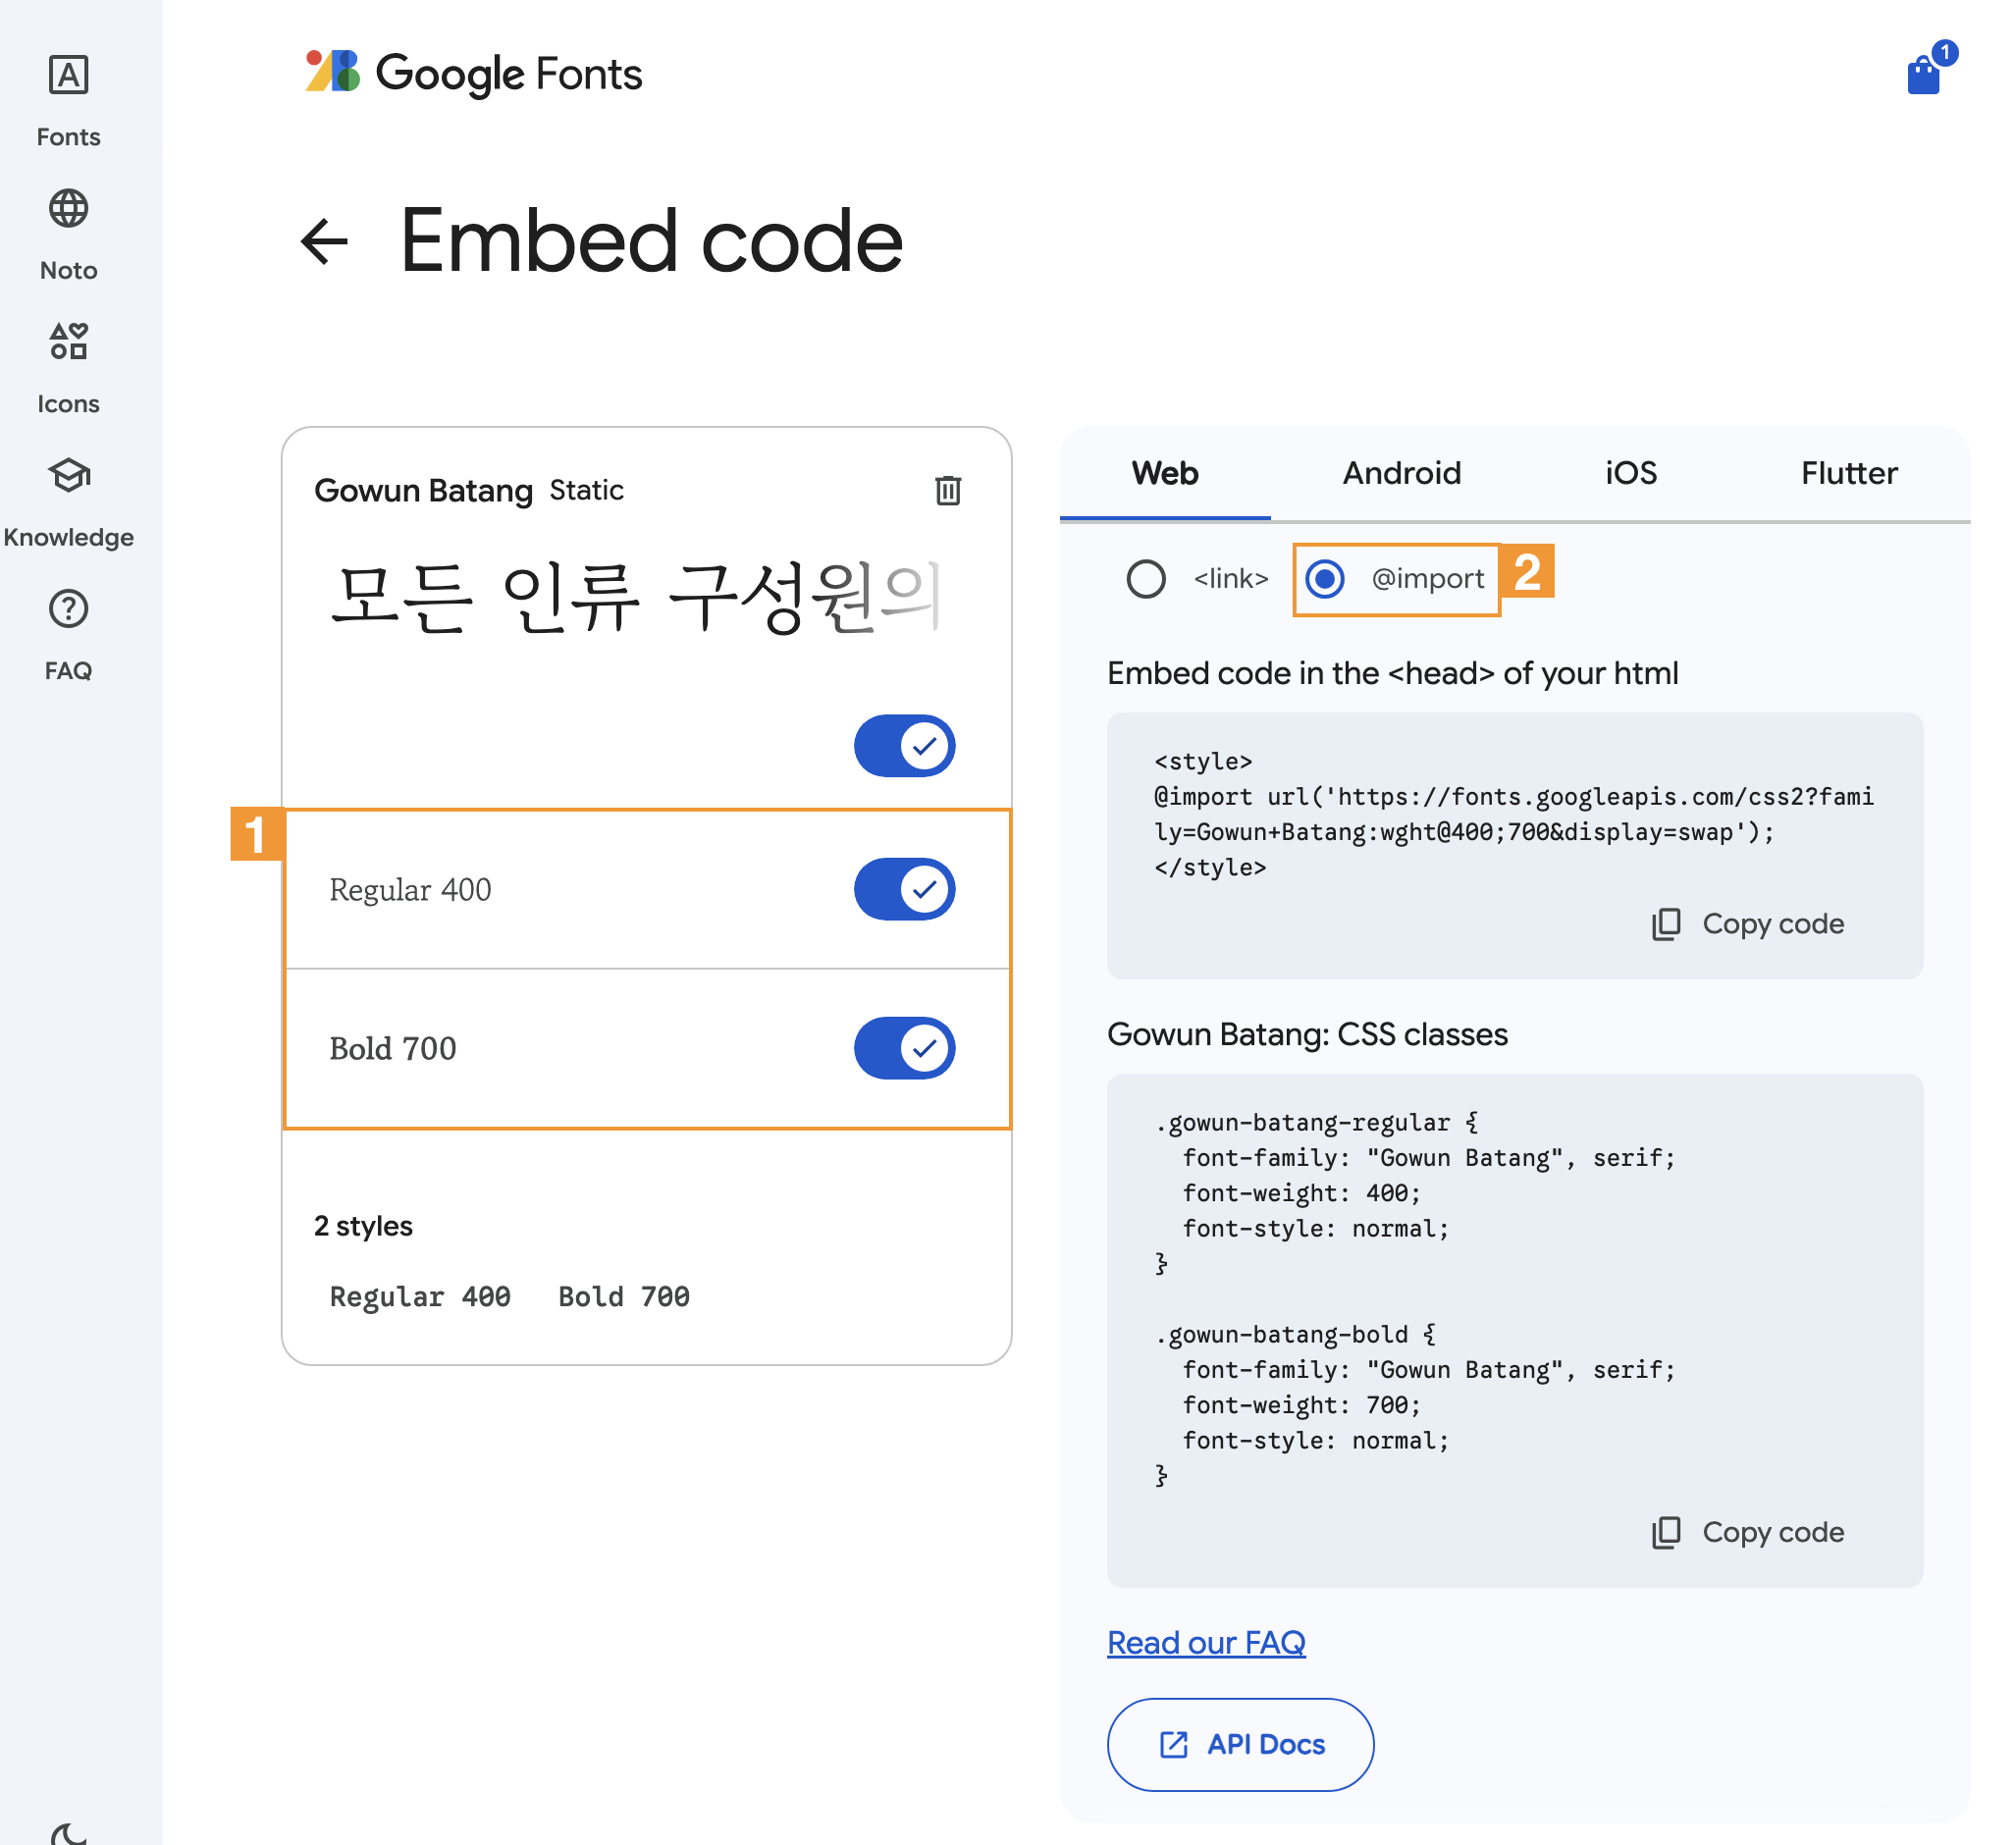
Task: Delete Gowun Batang with trash icon
Action: [x=947, y=490]
